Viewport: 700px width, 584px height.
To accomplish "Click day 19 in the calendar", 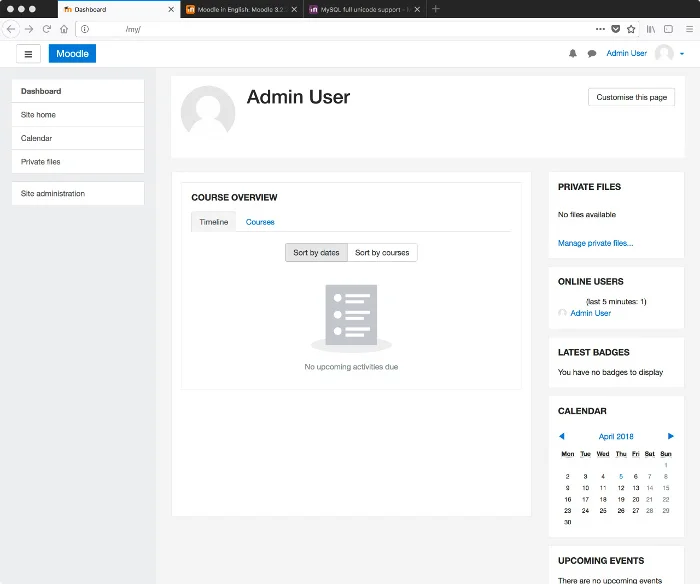I will 621,499.
